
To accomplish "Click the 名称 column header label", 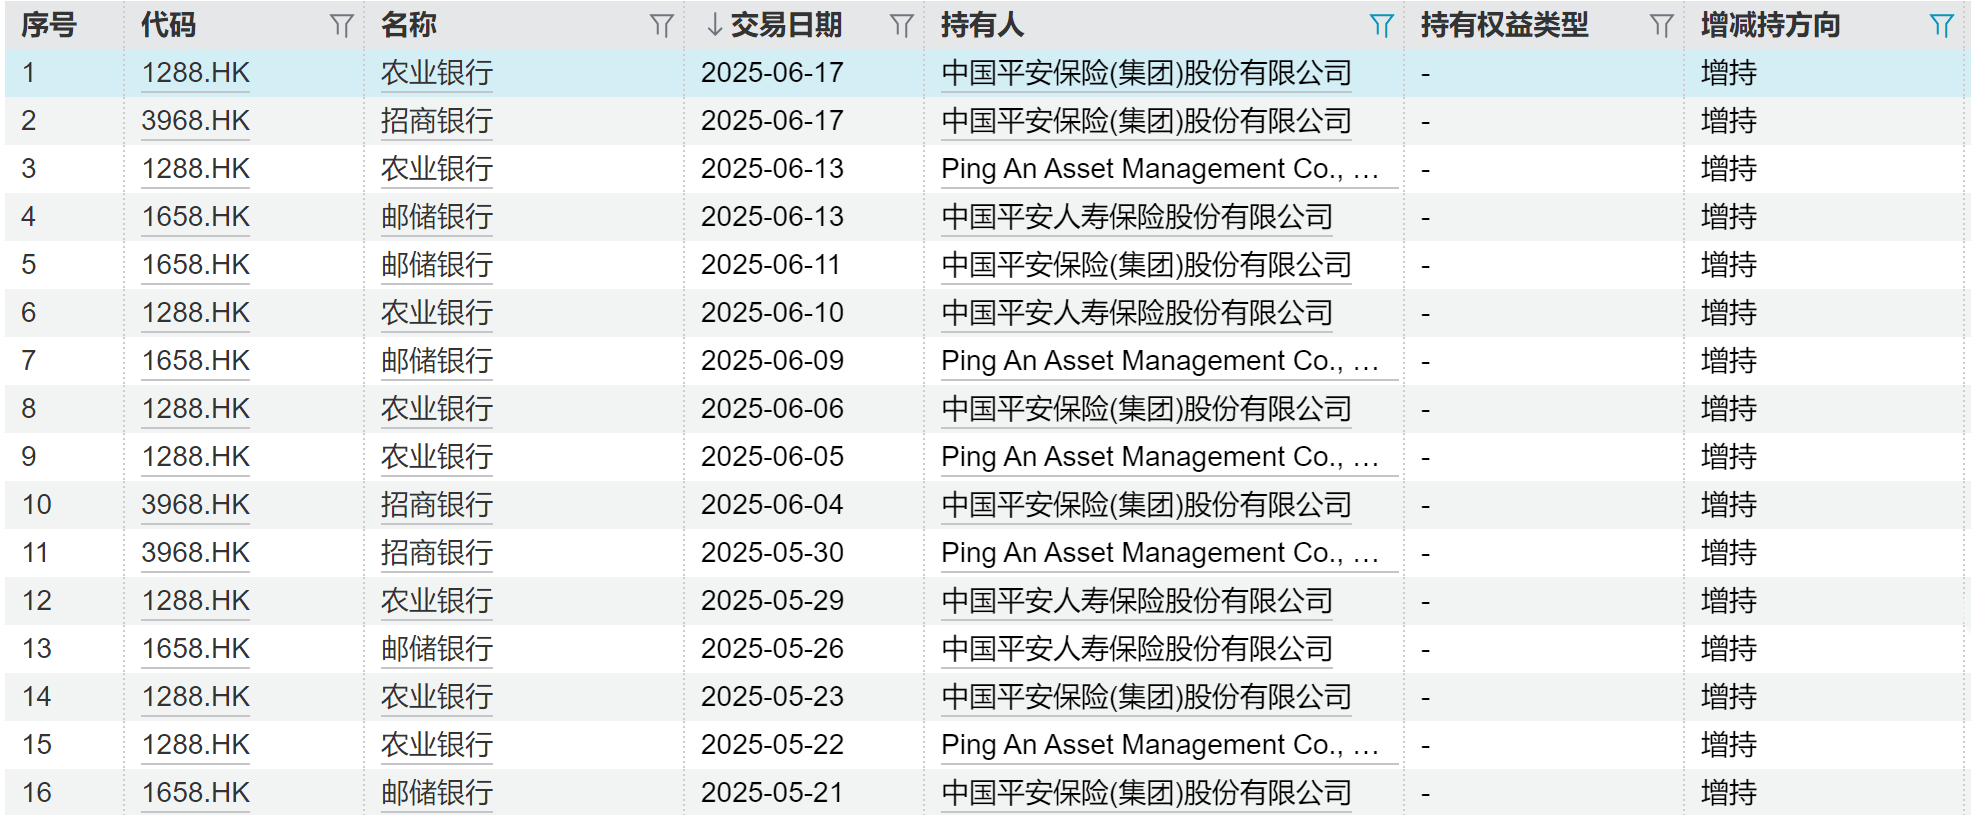I will point(408,25).
